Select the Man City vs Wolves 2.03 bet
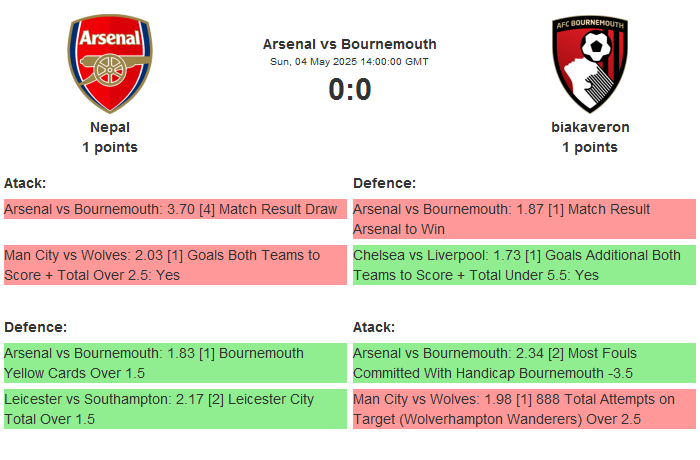 pyautogui.click(x=175, y=265)
